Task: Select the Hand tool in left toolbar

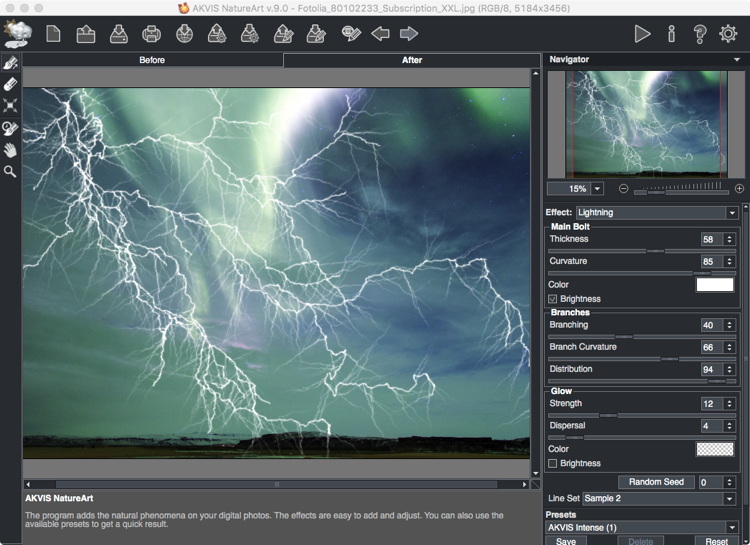Action: (10, 150)
